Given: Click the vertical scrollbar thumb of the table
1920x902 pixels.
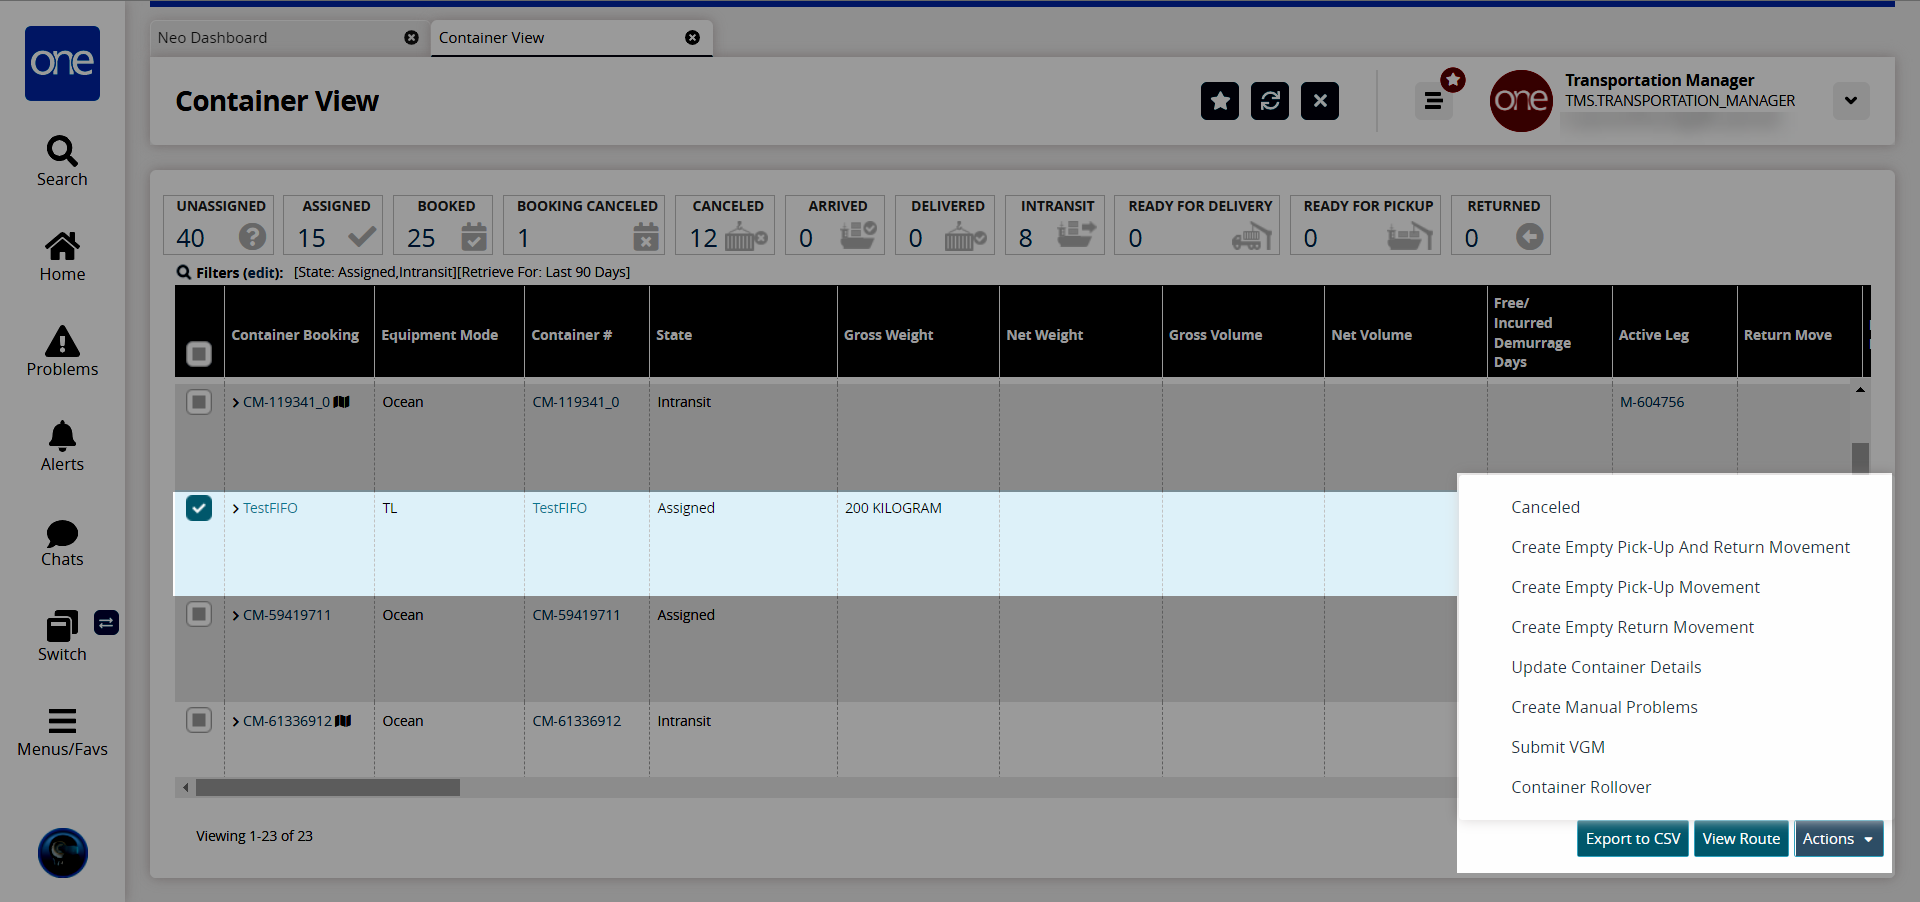Looking at the screenshot, I should (x=1860, y=459).
